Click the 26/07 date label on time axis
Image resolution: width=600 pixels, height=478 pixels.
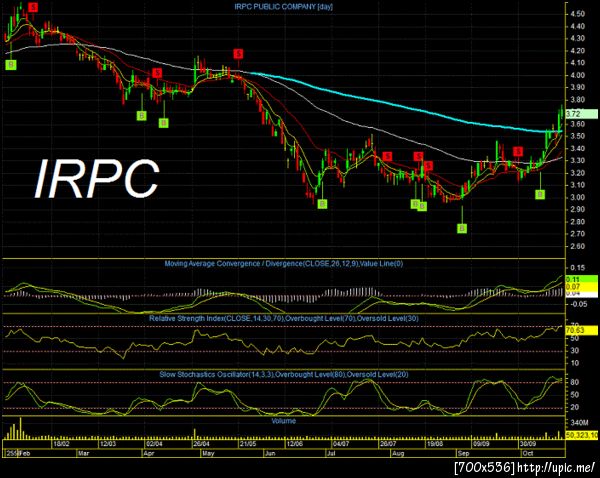[x=387, y=444]
